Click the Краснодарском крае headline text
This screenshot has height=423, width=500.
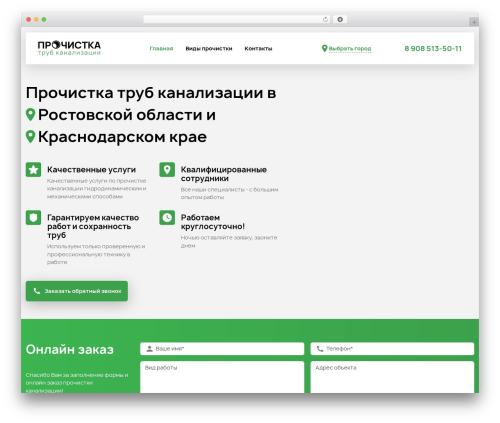[x=122, y=137]
